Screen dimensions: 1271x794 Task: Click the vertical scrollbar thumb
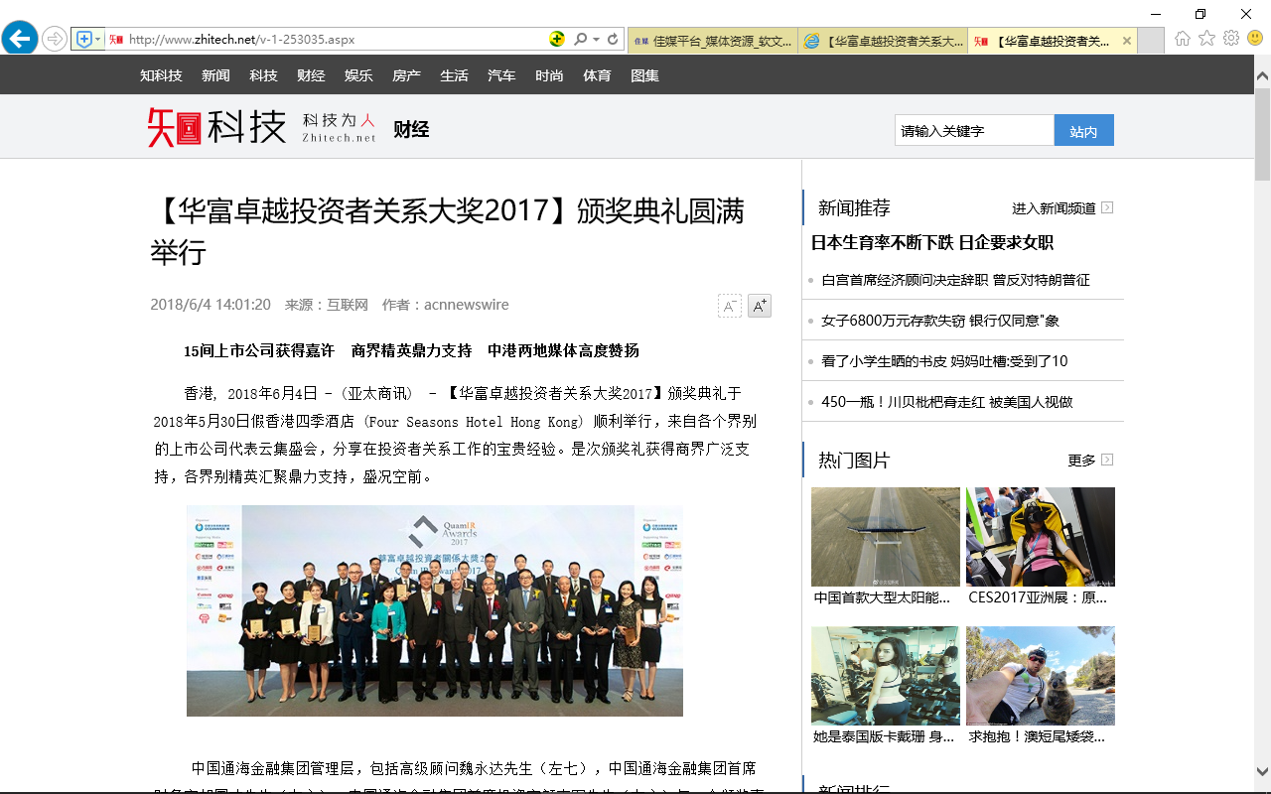pos(1262,132)
